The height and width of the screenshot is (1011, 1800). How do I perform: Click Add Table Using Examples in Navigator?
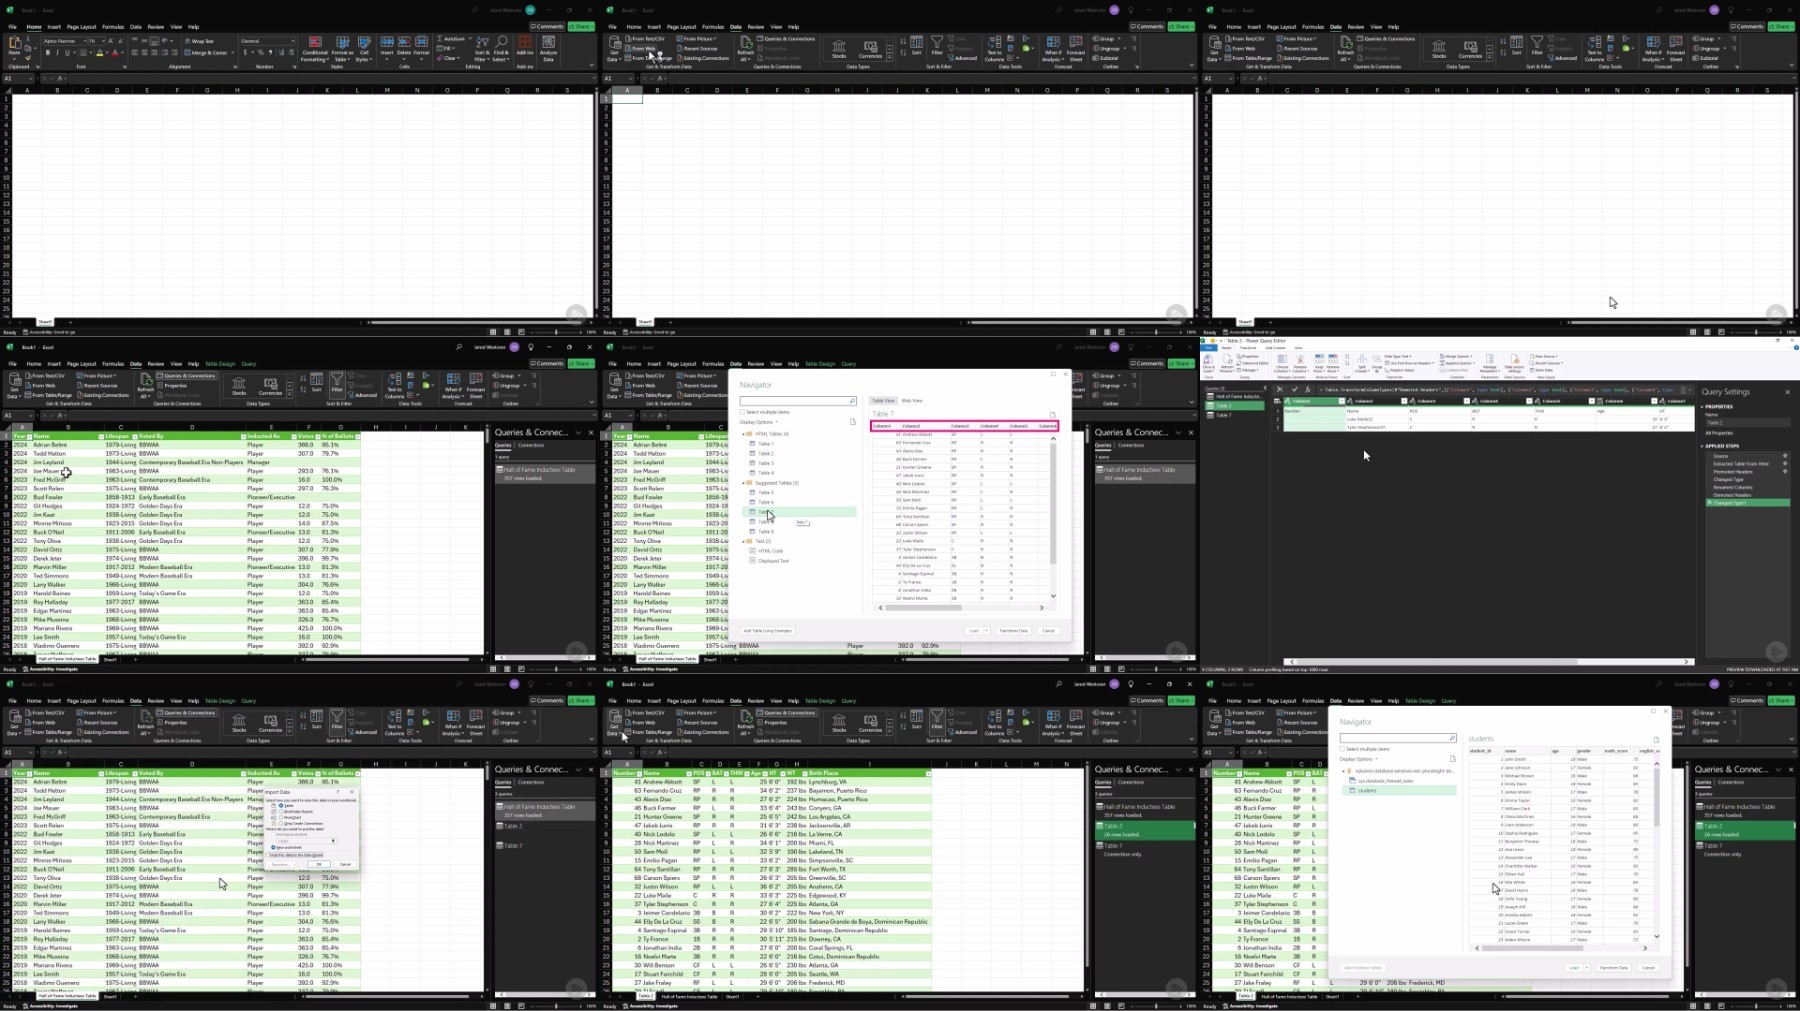point(768,631)
